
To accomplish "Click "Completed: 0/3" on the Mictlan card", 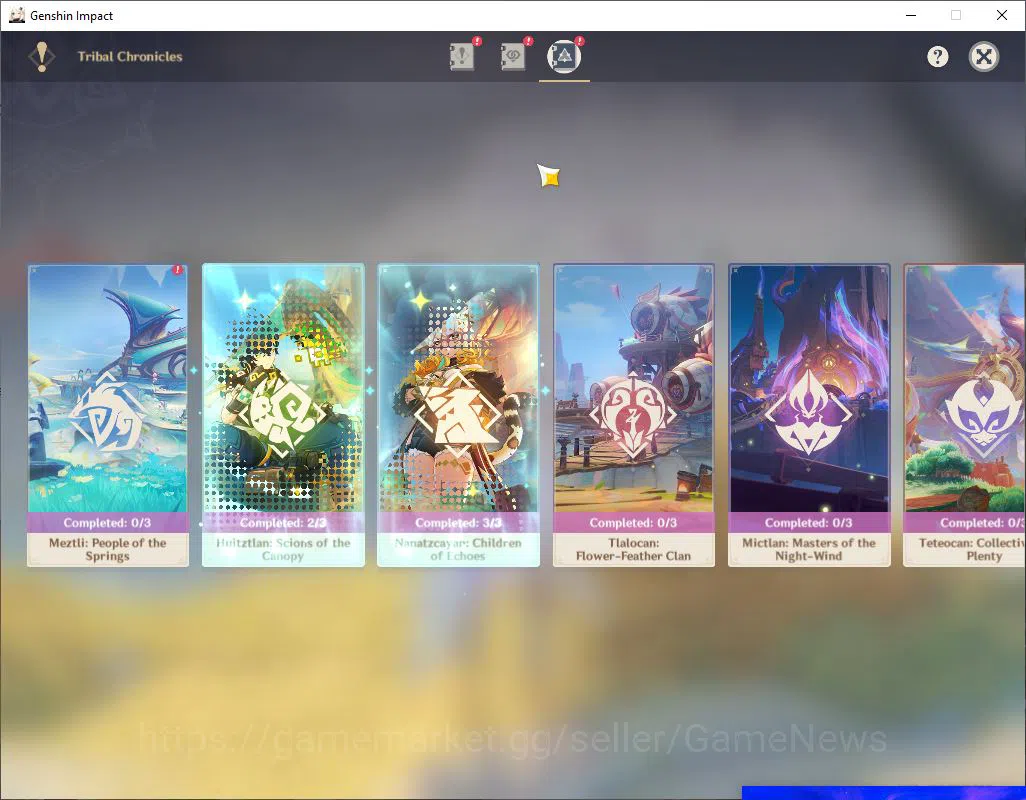I will (x=809, y=523).
